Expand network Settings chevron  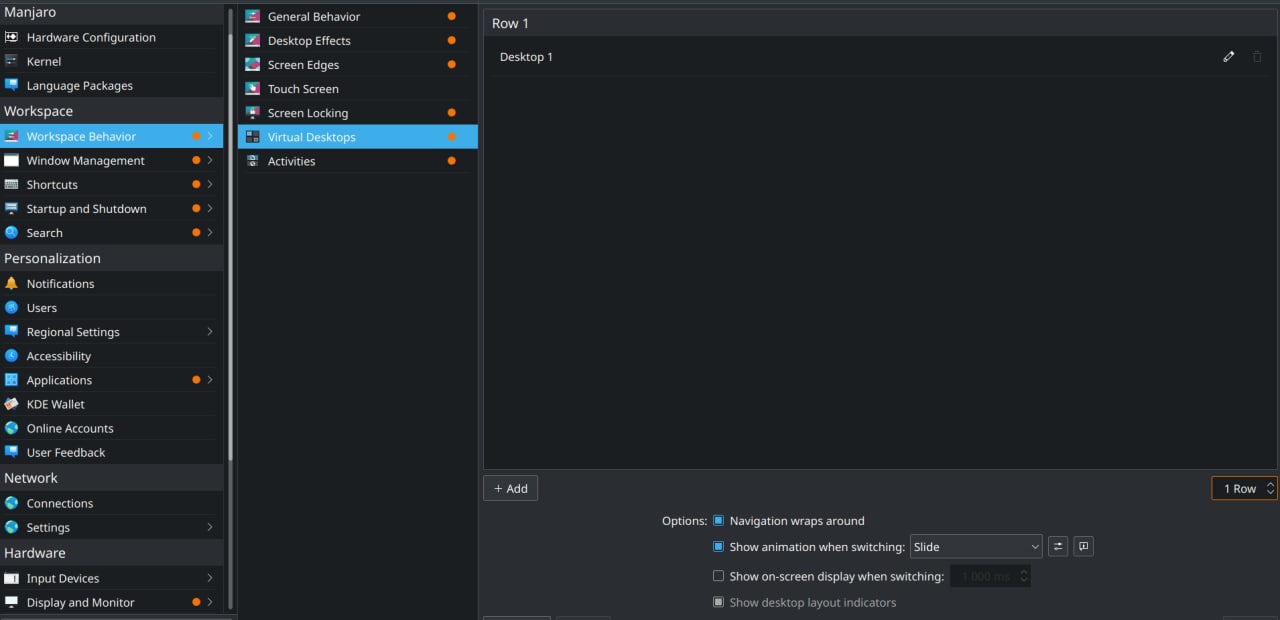(210, 526)
